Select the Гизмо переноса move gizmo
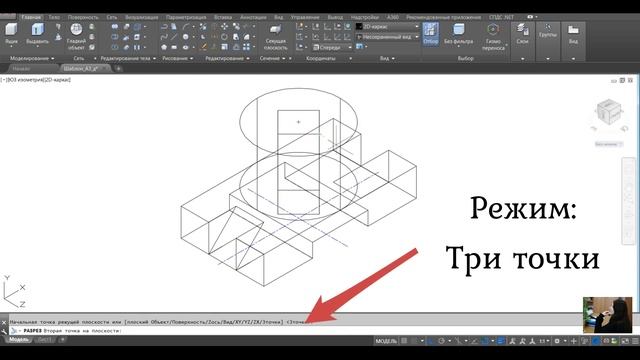Viewport: 640px width, 360px height. pos(493,37)
